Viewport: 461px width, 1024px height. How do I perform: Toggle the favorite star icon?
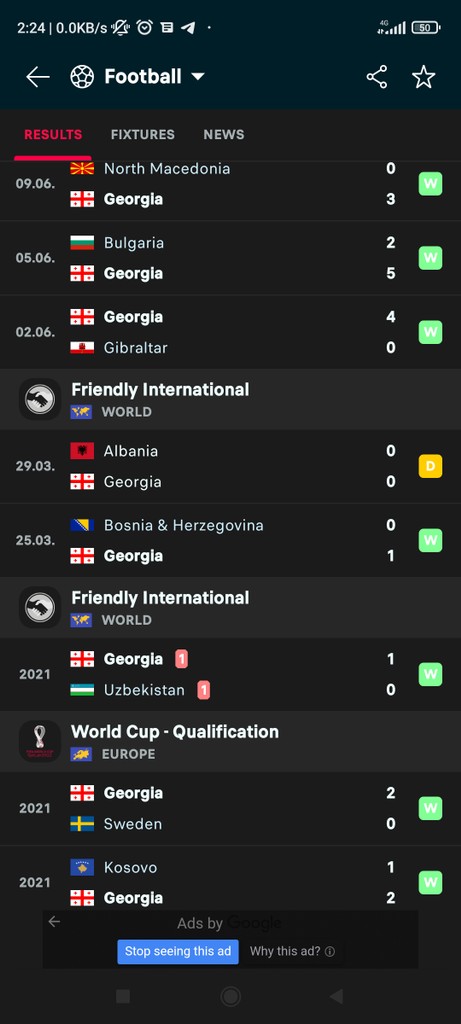tap(424, 77)
